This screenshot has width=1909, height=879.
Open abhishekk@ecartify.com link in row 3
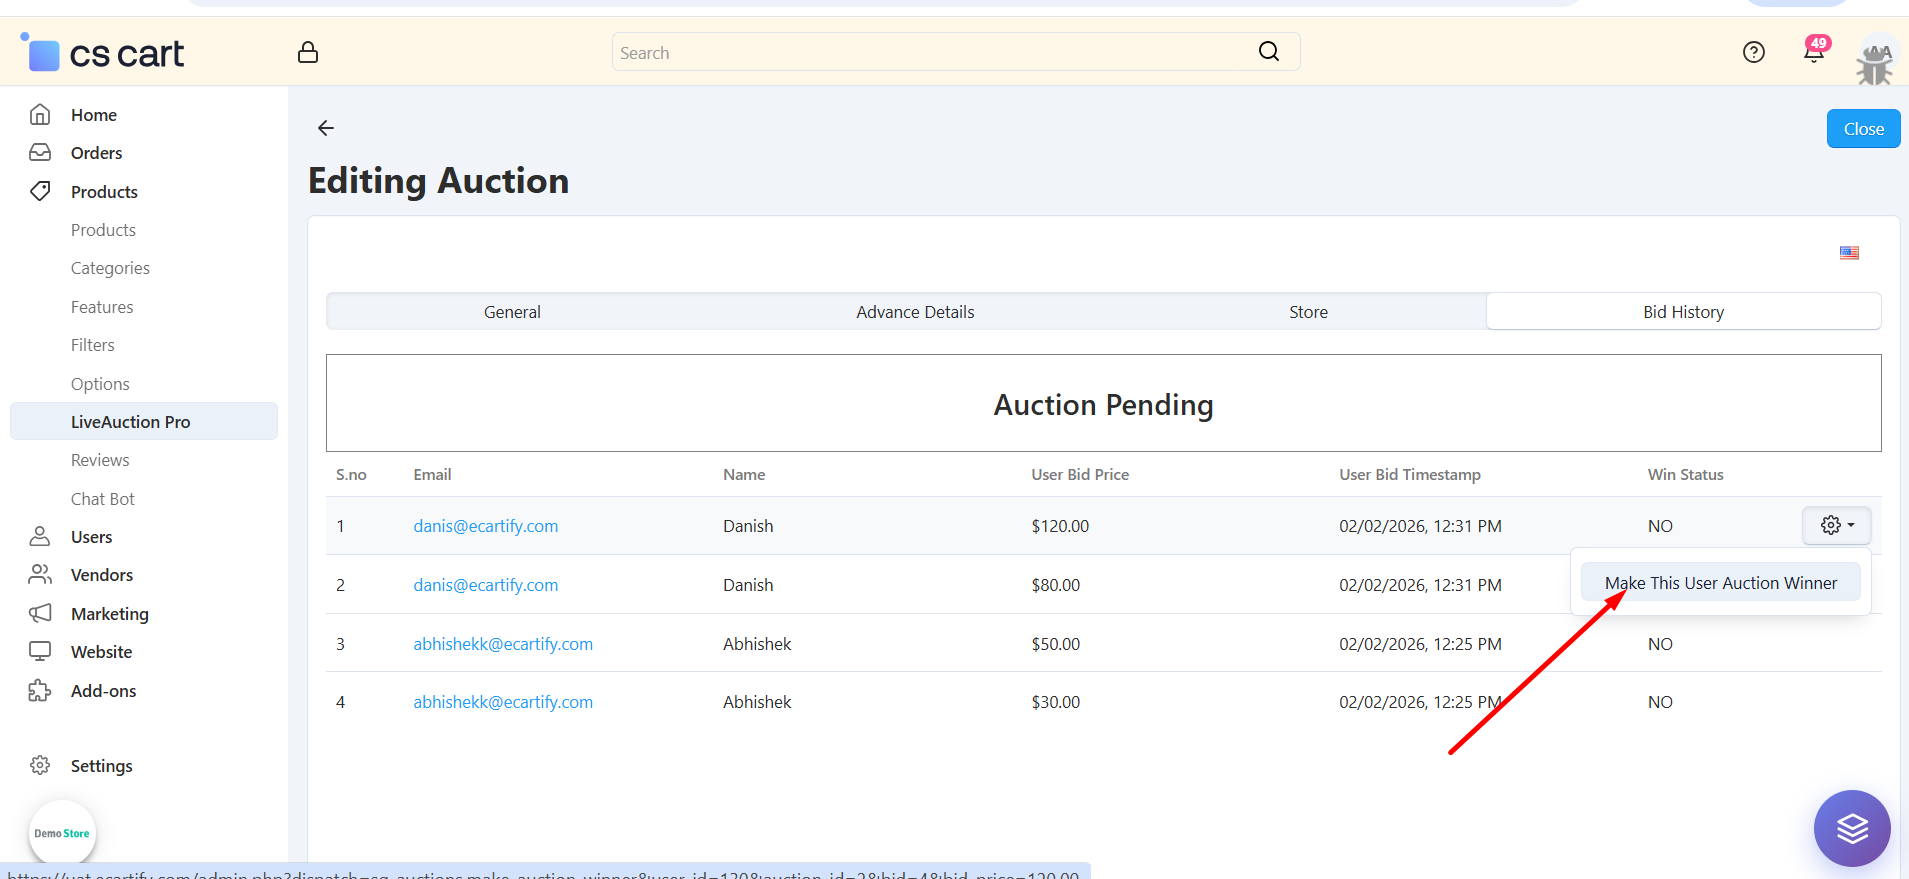pyautogui.click(x=503, y=644)
